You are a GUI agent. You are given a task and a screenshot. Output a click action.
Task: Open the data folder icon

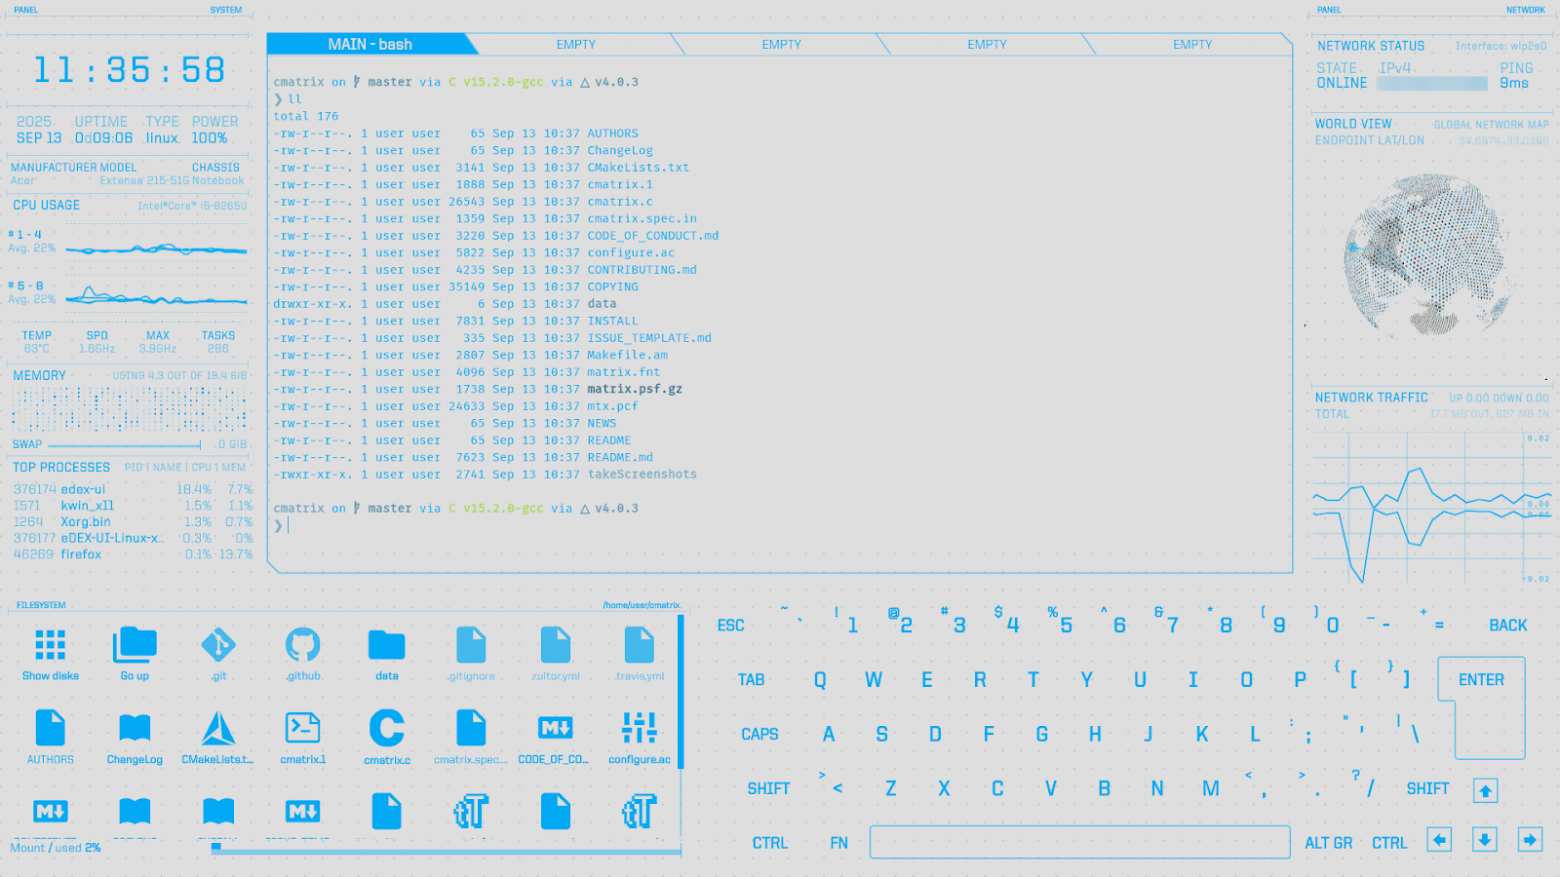[x=386, y=645]
